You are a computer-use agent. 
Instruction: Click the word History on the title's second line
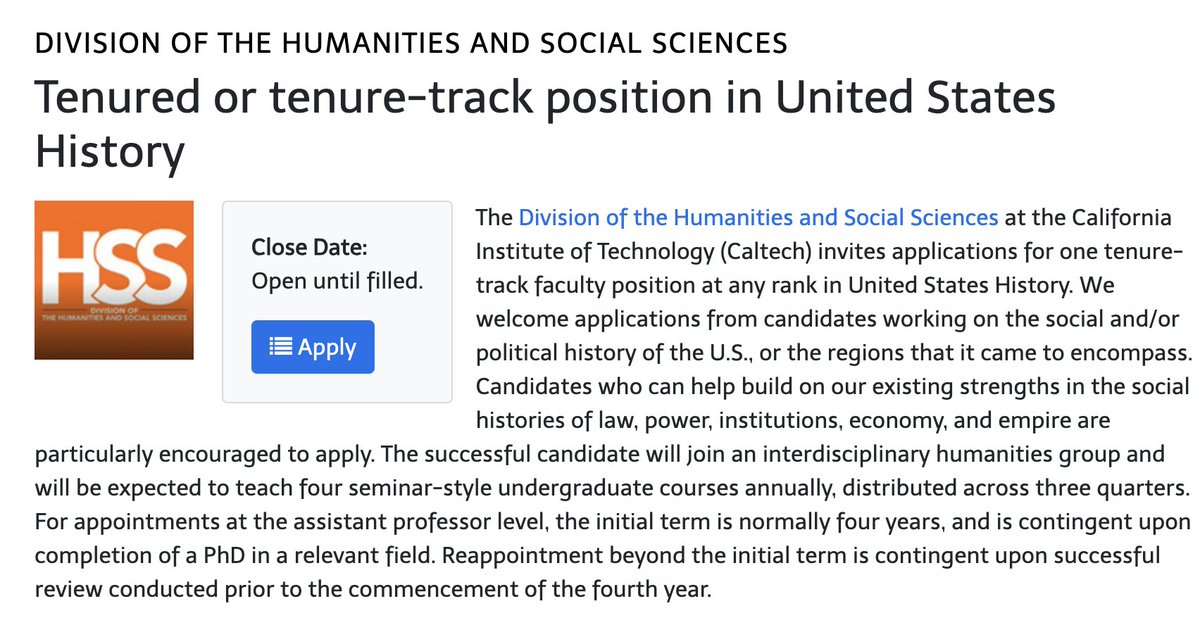(x=110, y=151)
